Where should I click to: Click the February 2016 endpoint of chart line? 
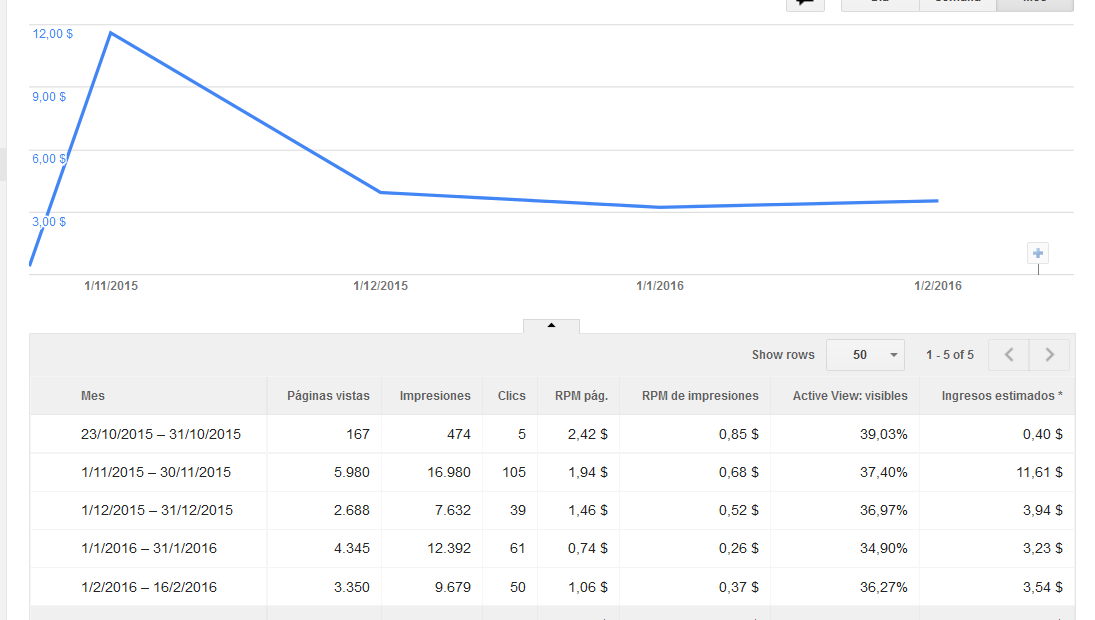937,201
